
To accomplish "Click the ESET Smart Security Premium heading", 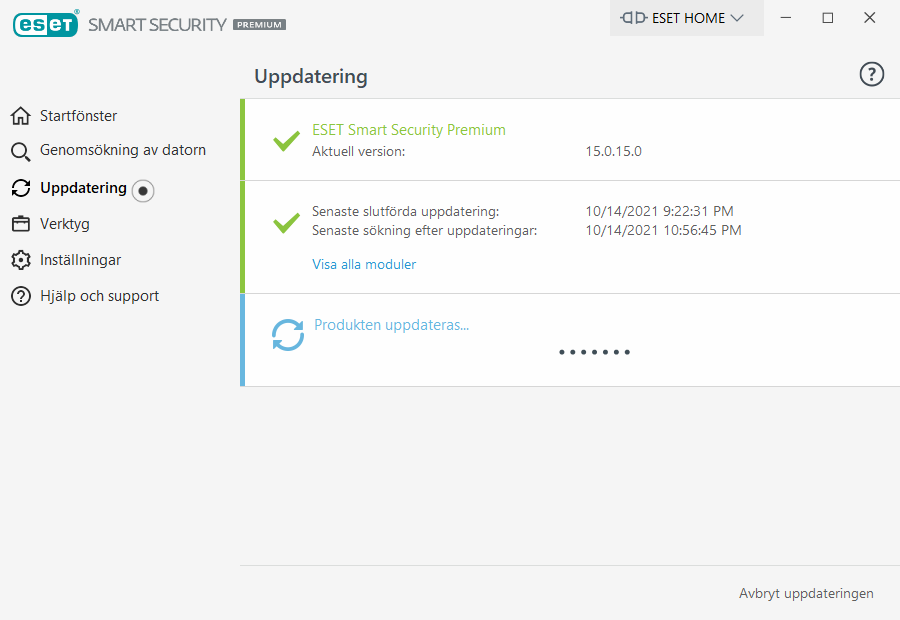I will click(408, 130).
